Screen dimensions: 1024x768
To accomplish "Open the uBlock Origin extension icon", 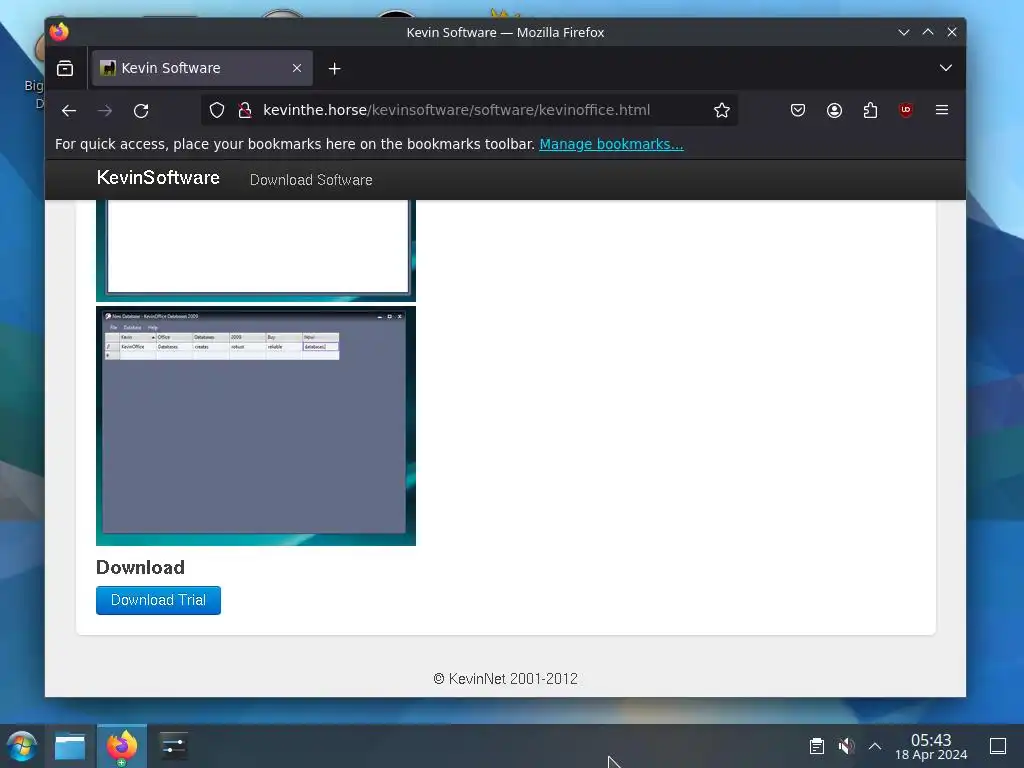I will pyautogui.click(x=906, y=110).
